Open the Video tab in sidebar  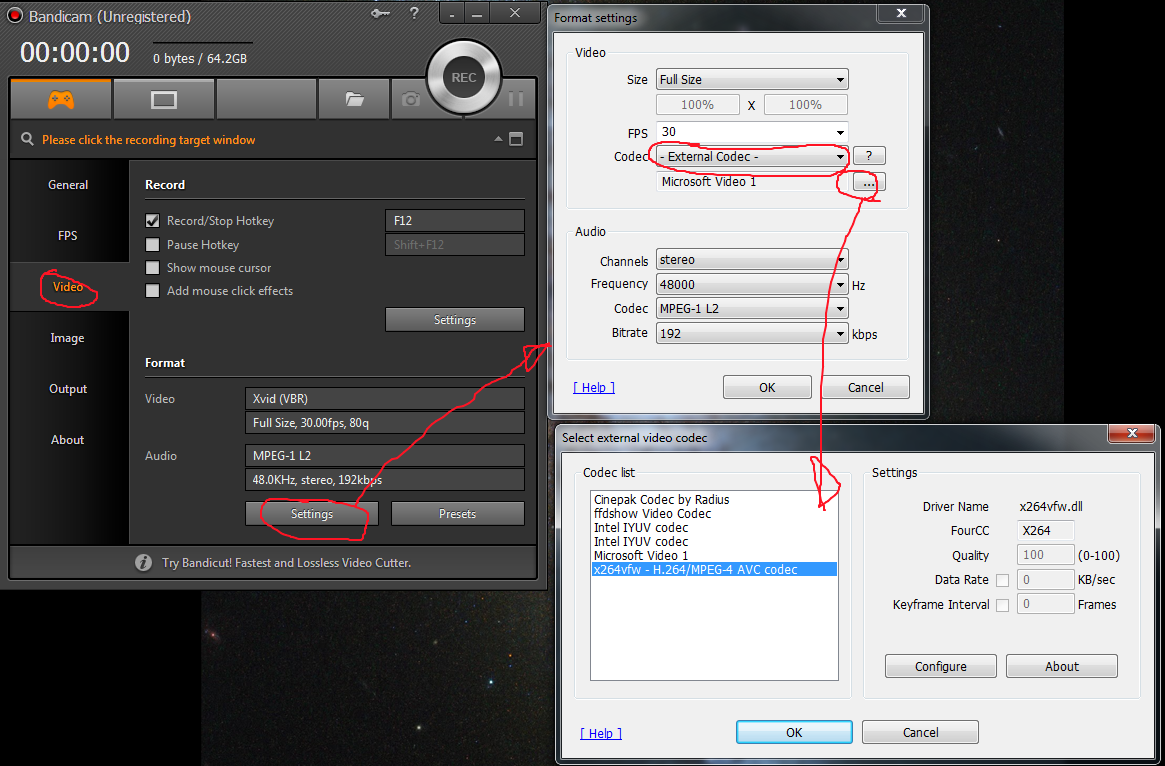click(68, 287)
